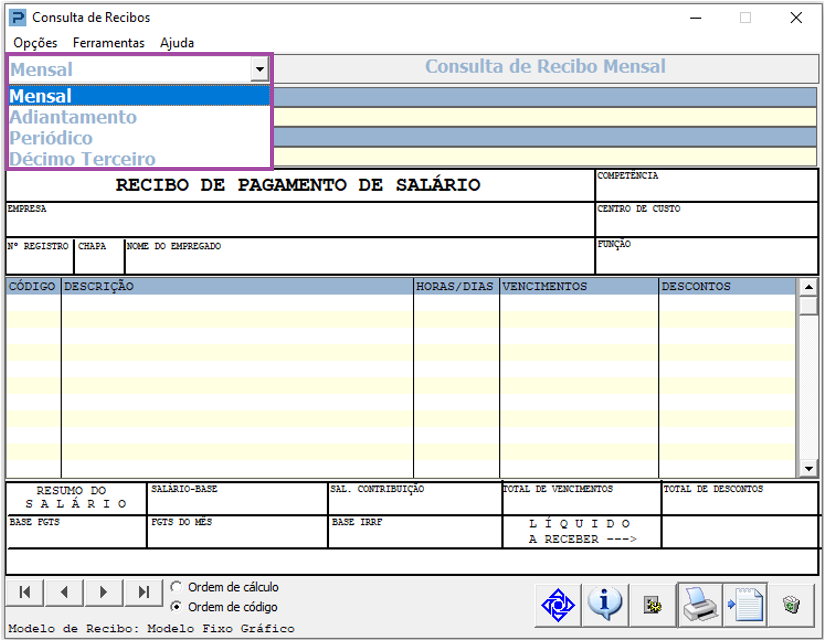
Task: Choose 'Décimo Terceiro' from the dropdown list
Action: 83,159
